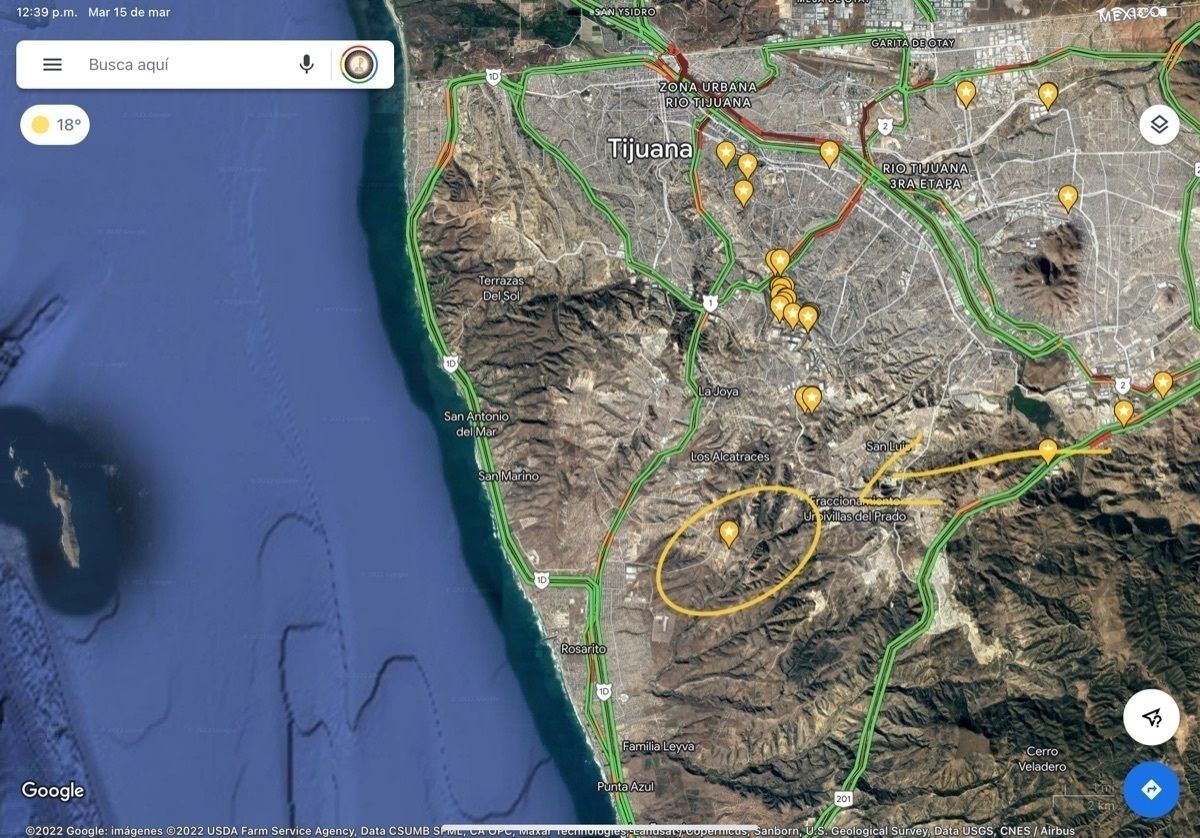Screen dimensions: 1200x838
Task: Tap the Terrazas Del Sol label
Action: (500, 288)
